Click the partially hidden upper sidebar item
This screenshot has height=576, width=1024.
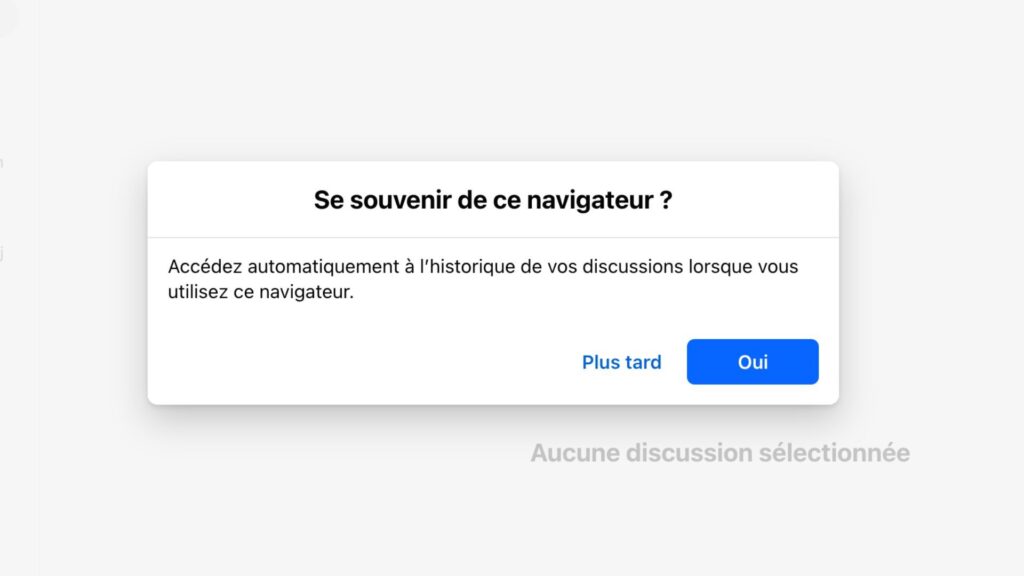coord(1,163)
